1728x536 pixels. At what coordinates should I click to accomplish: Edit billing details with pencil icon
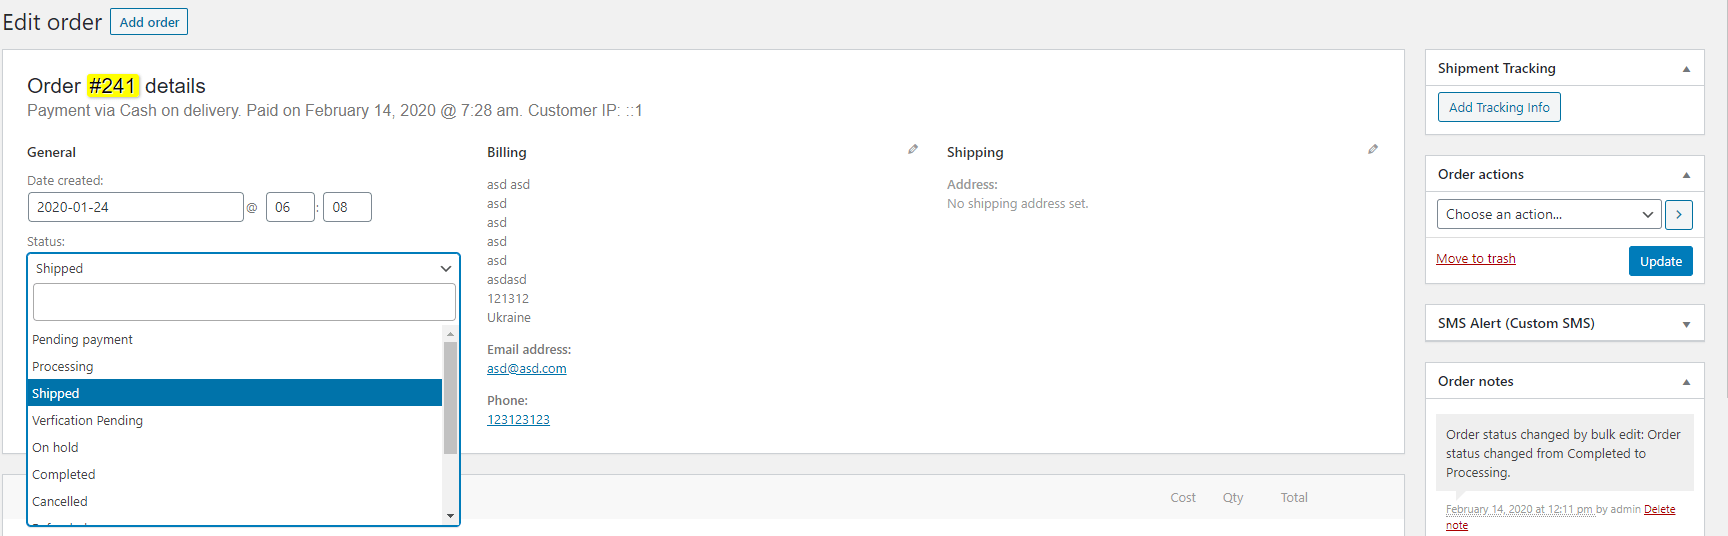[x=913, y=149]
